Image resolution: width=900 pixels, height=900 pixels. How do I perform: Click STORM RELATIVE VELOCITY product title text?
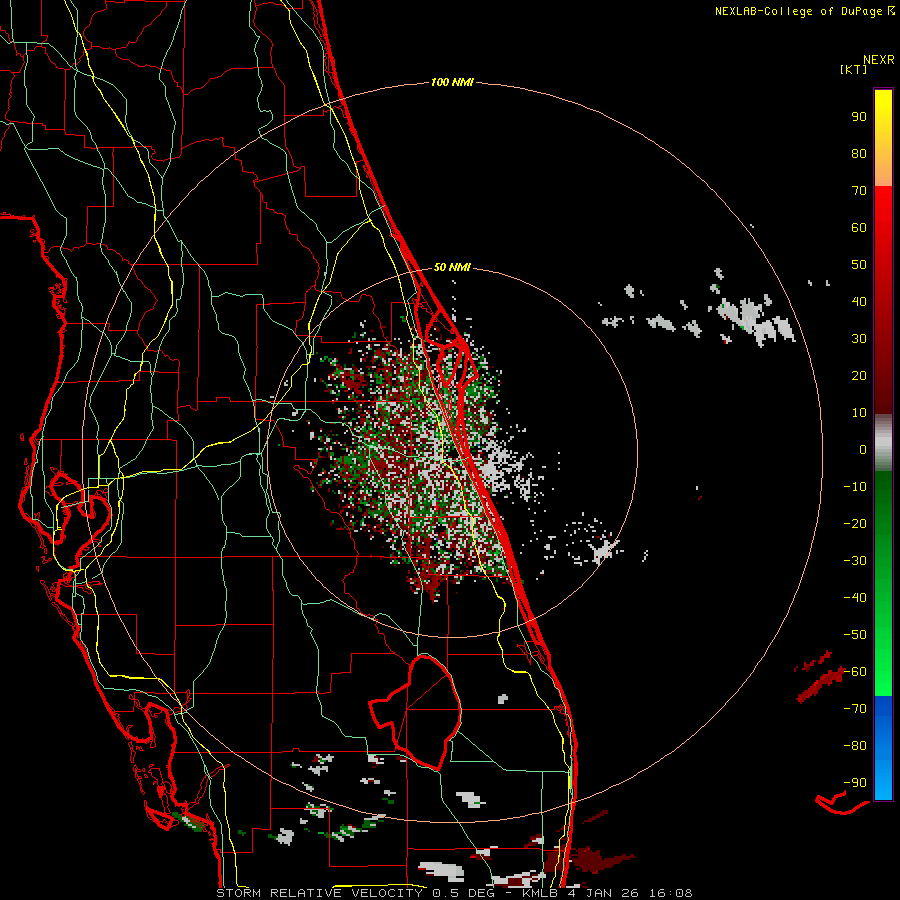(319, 893)
